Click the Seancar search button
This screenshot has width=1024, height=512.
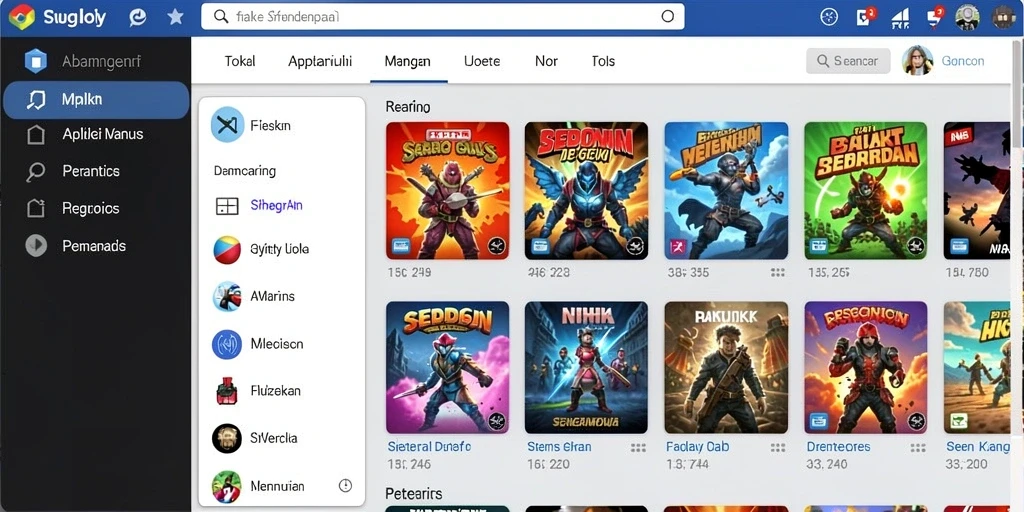[x=848, y=61]
